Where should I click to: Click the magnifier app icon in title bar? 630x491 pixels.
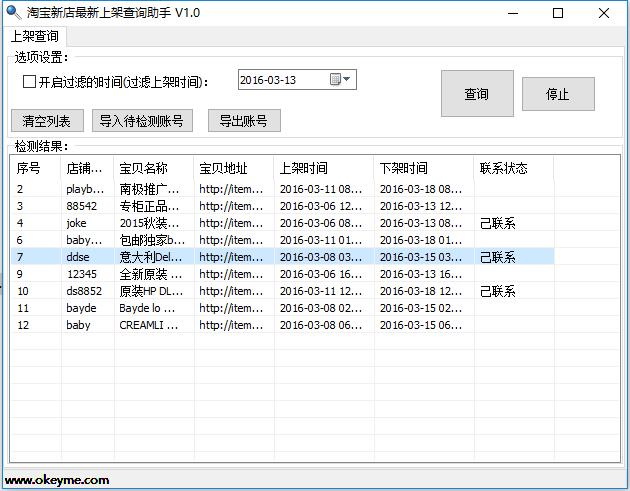pyautogui.click(x=14, y=12)
